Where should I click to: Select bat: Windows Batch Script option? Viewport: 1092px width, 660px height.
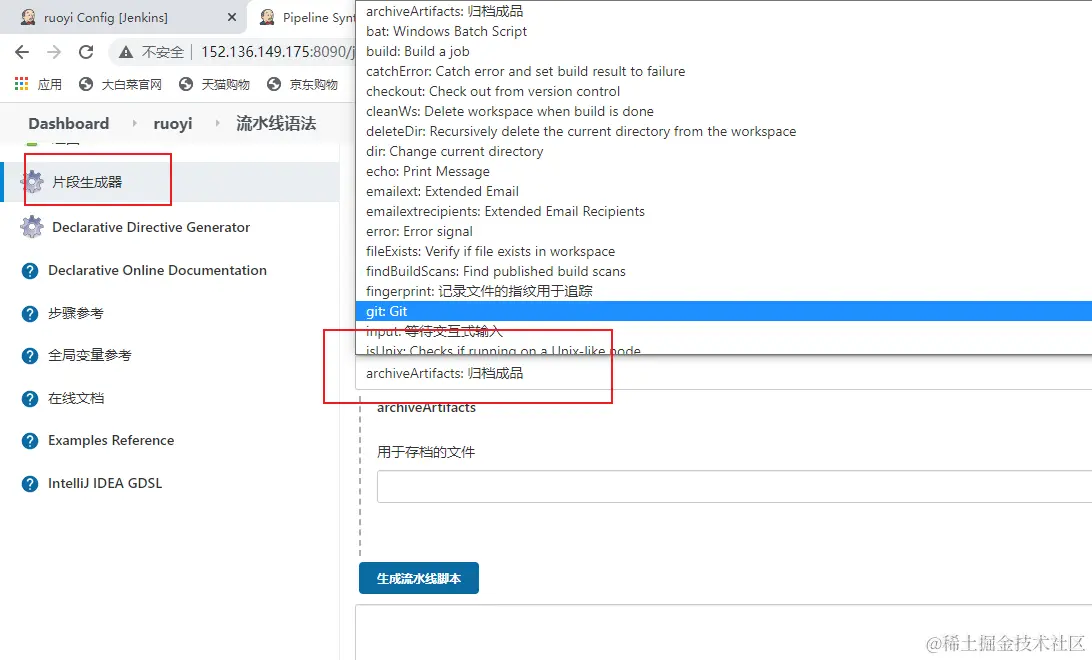pos(724,31)
